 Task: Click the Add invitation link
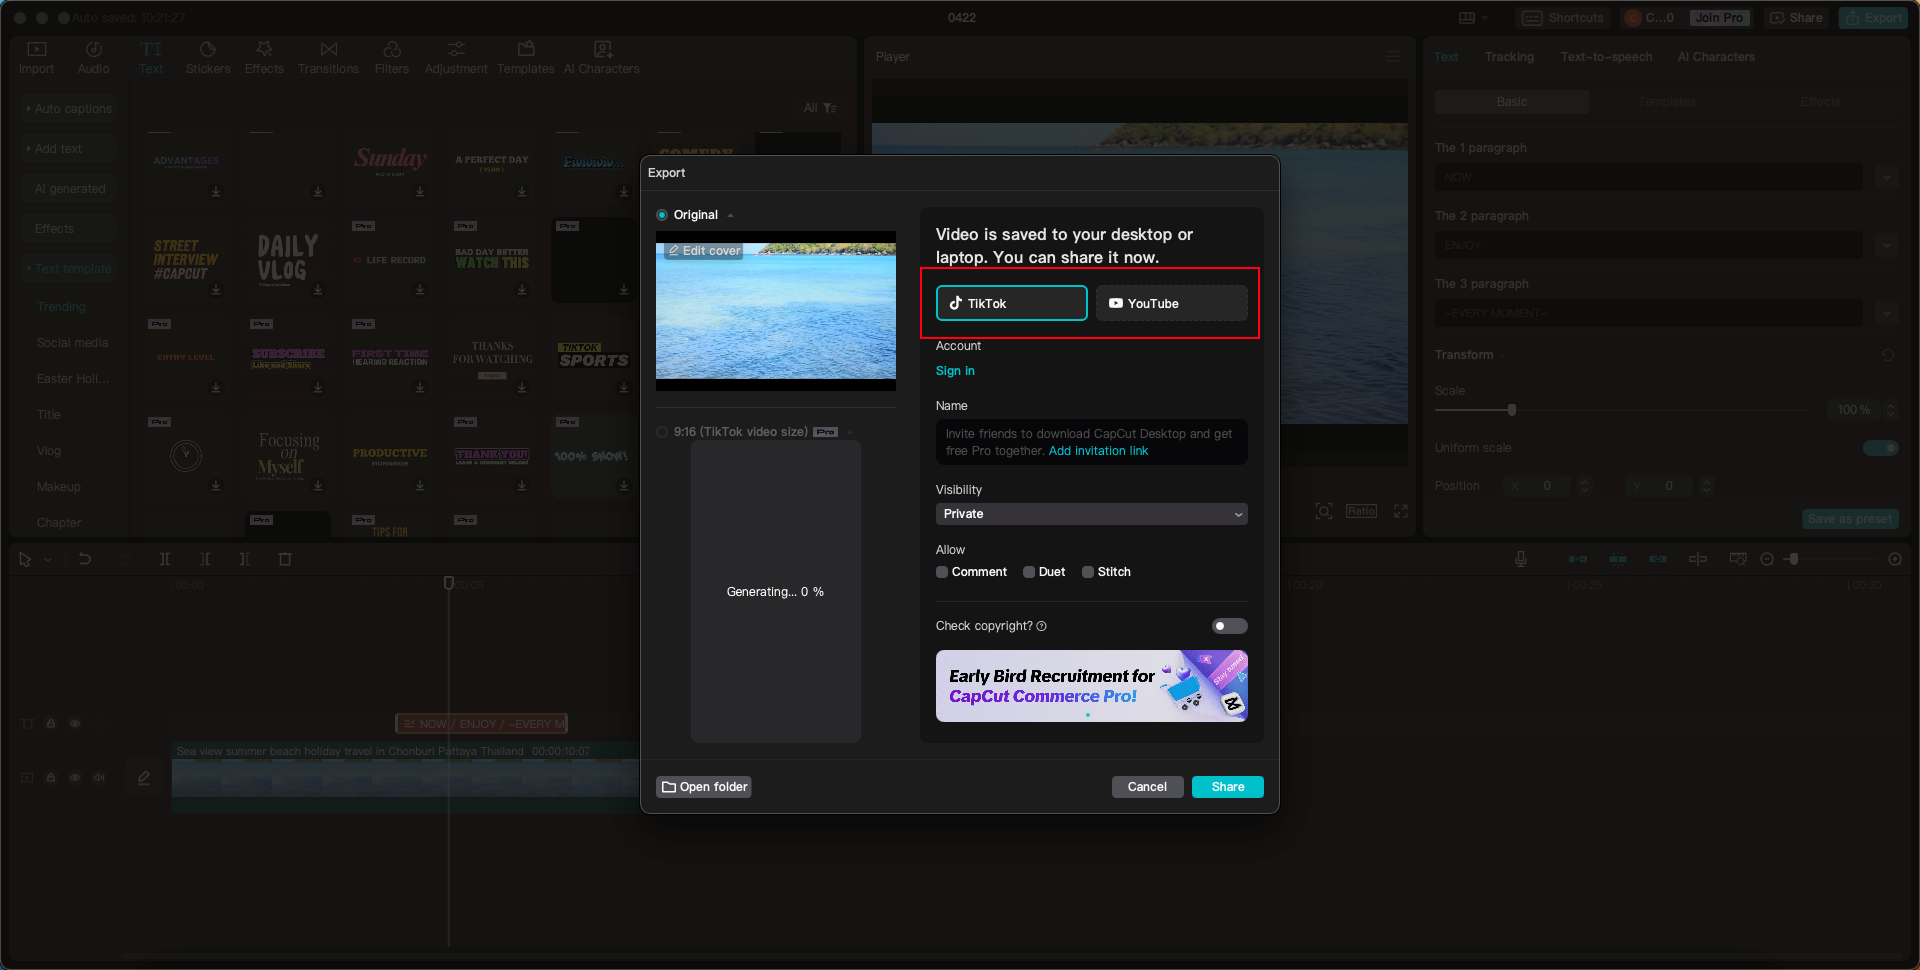(x=1098, y=451)
